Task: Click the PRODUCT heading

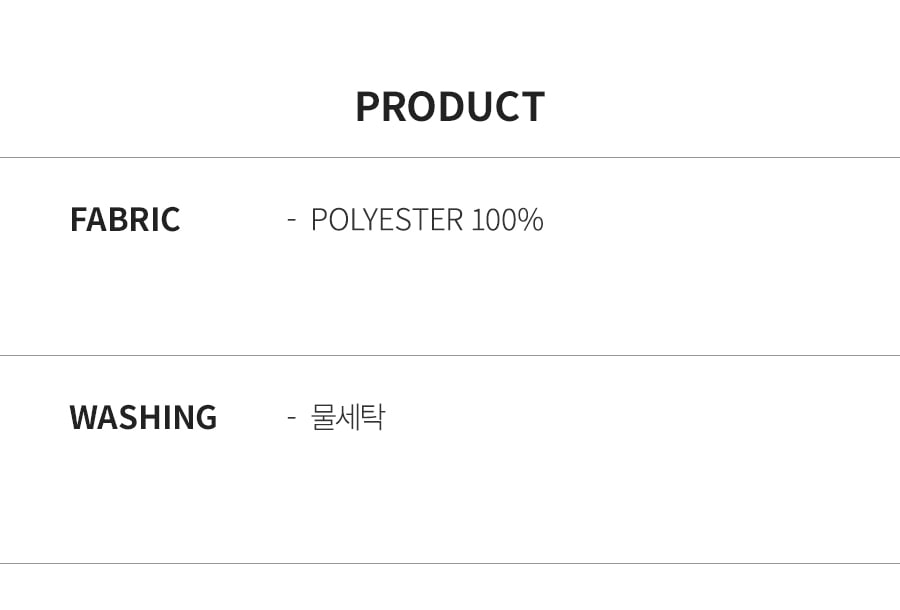Action: (450, 107)
